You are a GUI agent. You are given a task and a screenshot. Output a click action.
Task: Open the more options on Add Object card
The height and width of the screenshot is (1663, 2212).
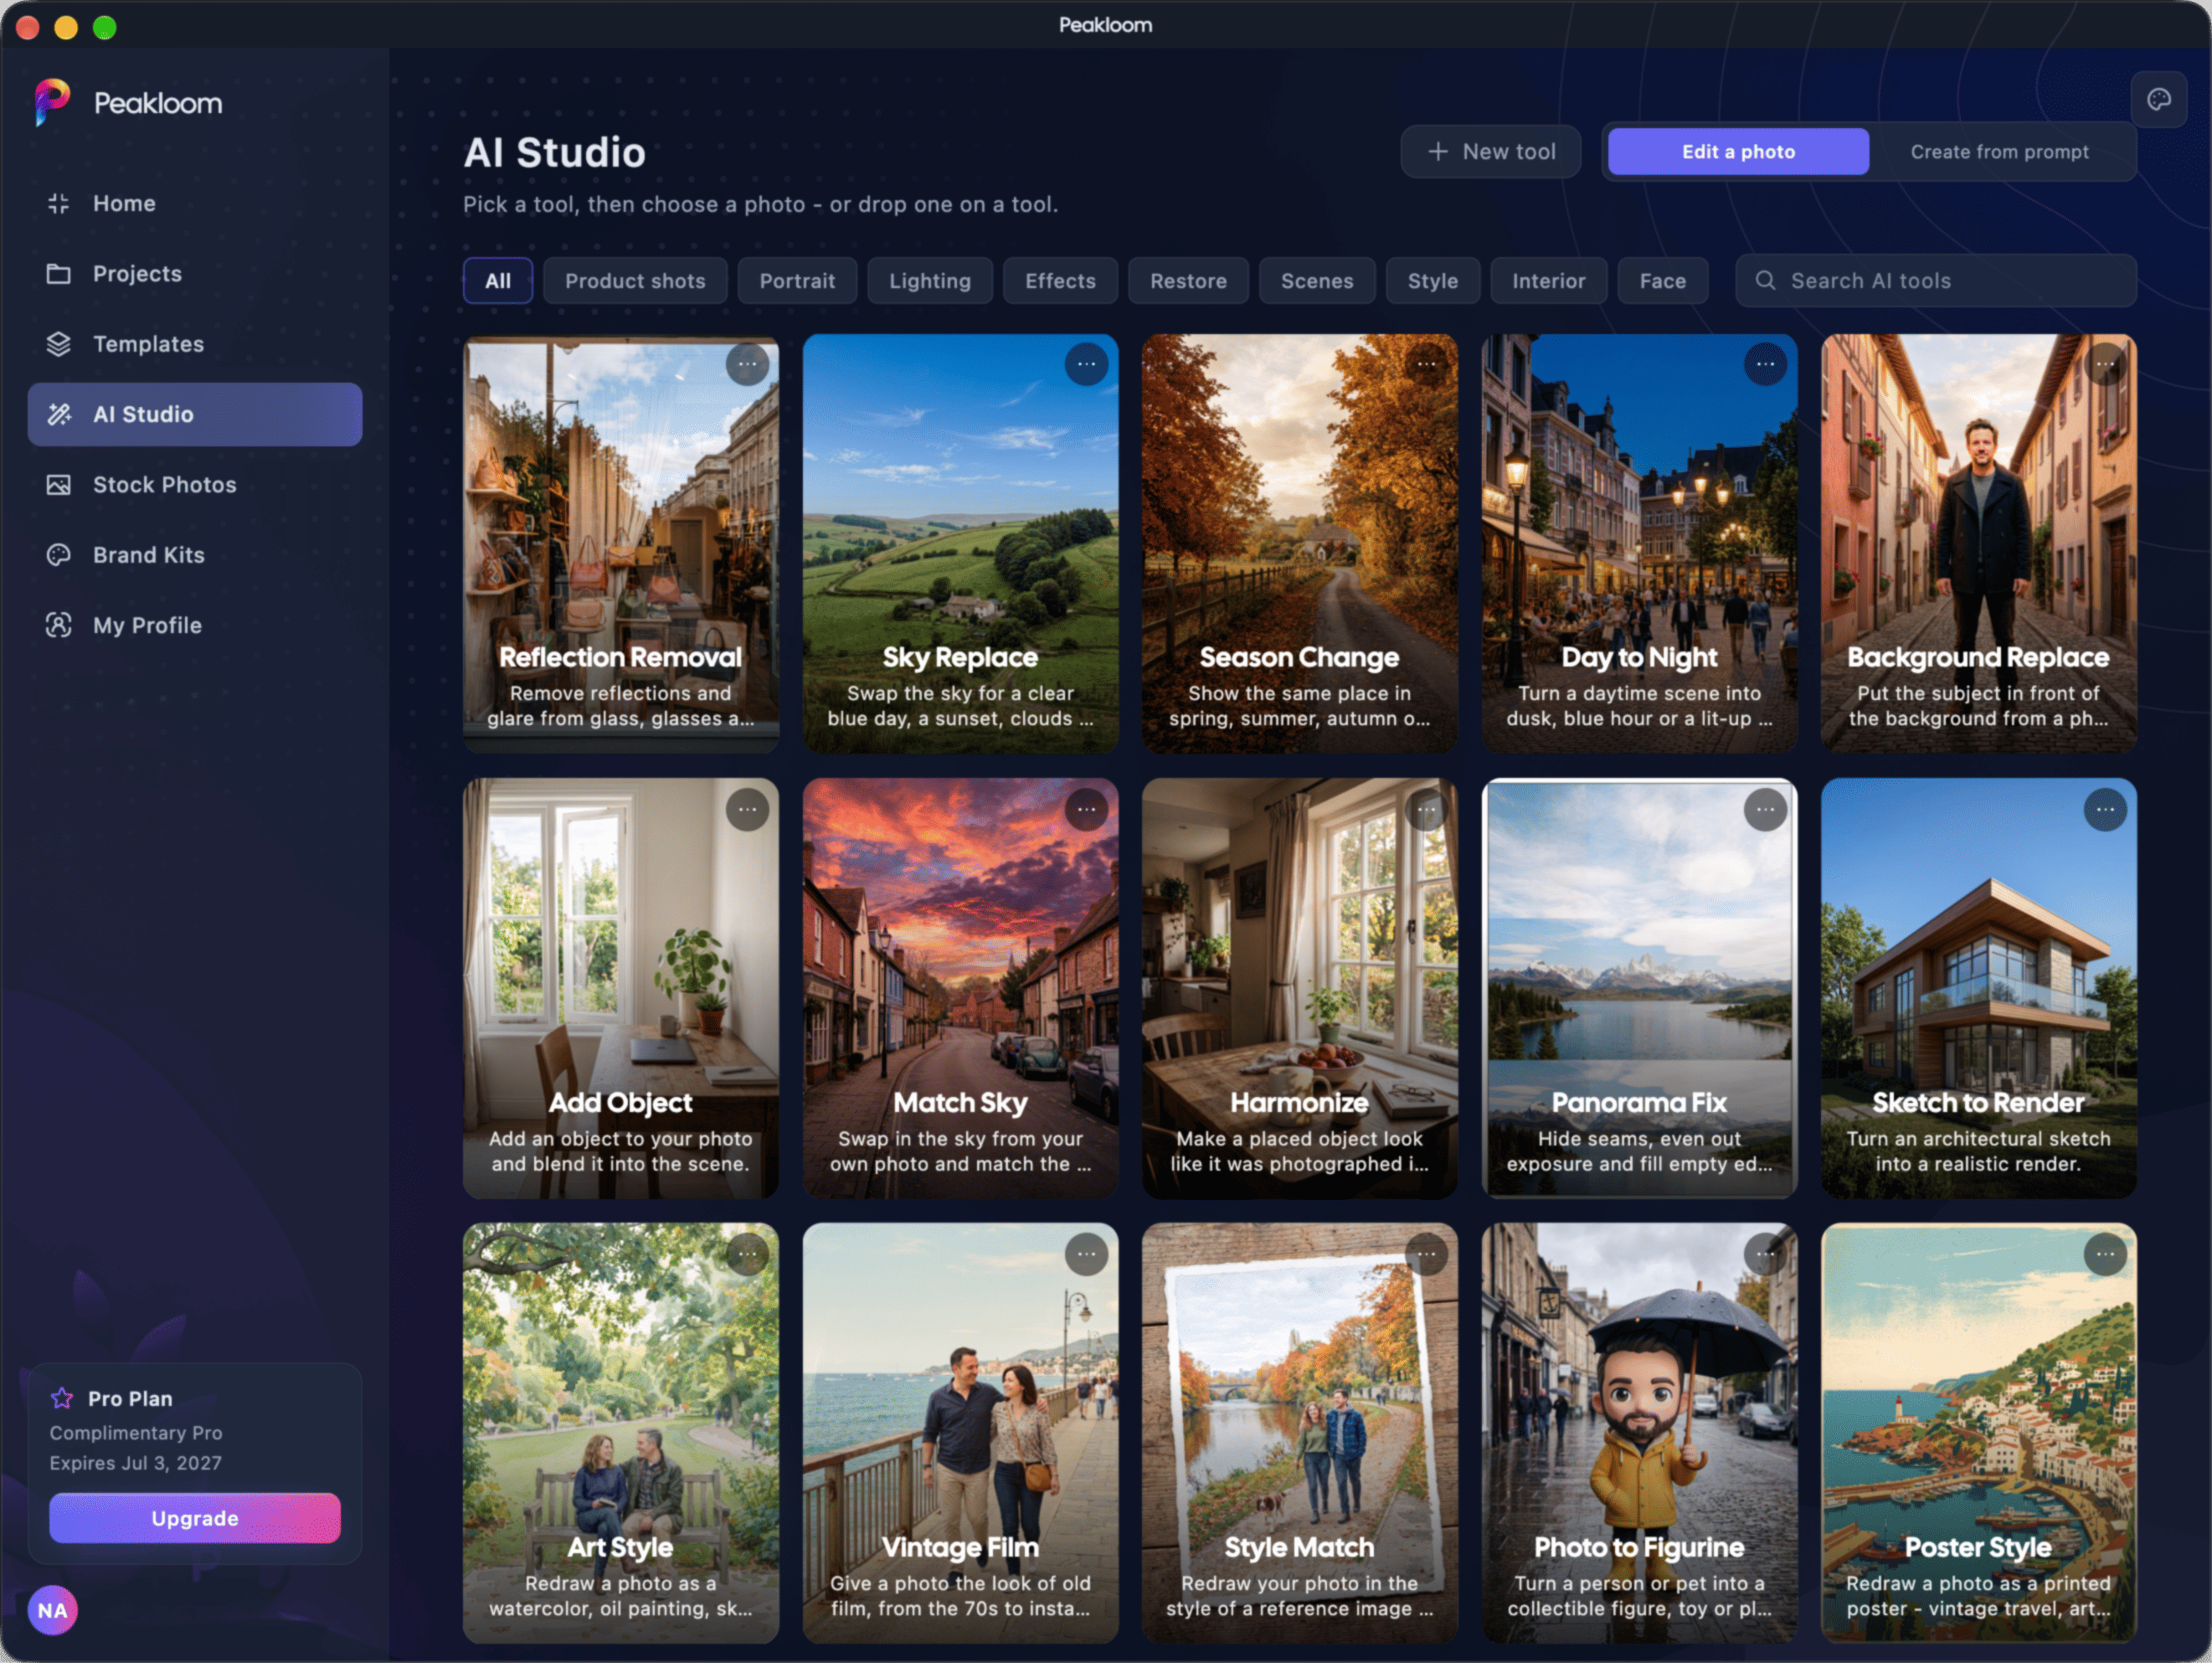(x=747, y=809)
